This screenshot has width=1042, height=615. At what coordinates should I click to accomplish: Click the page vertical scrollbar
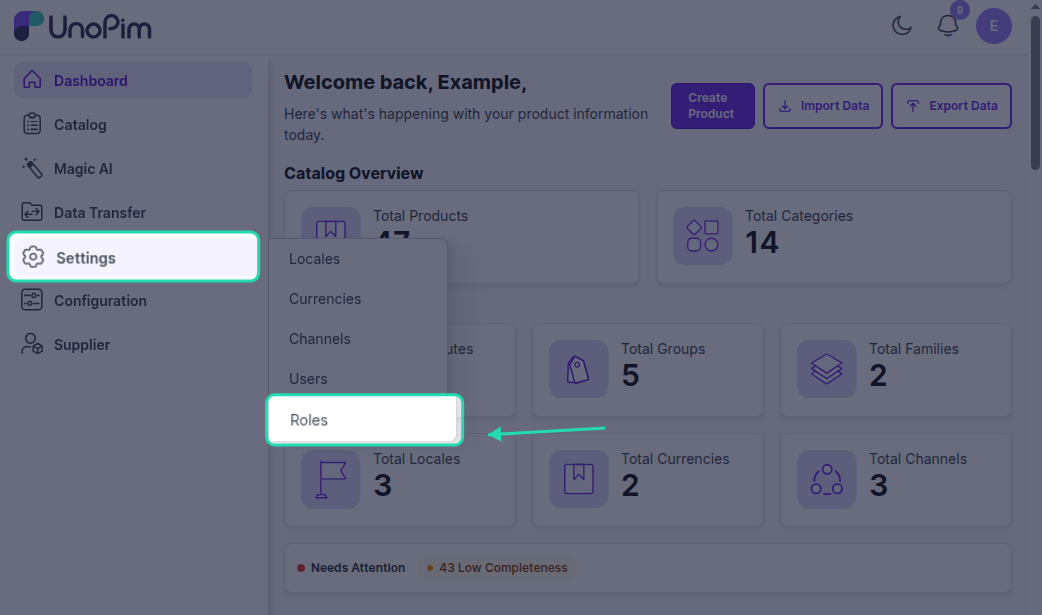[1035, 92]
